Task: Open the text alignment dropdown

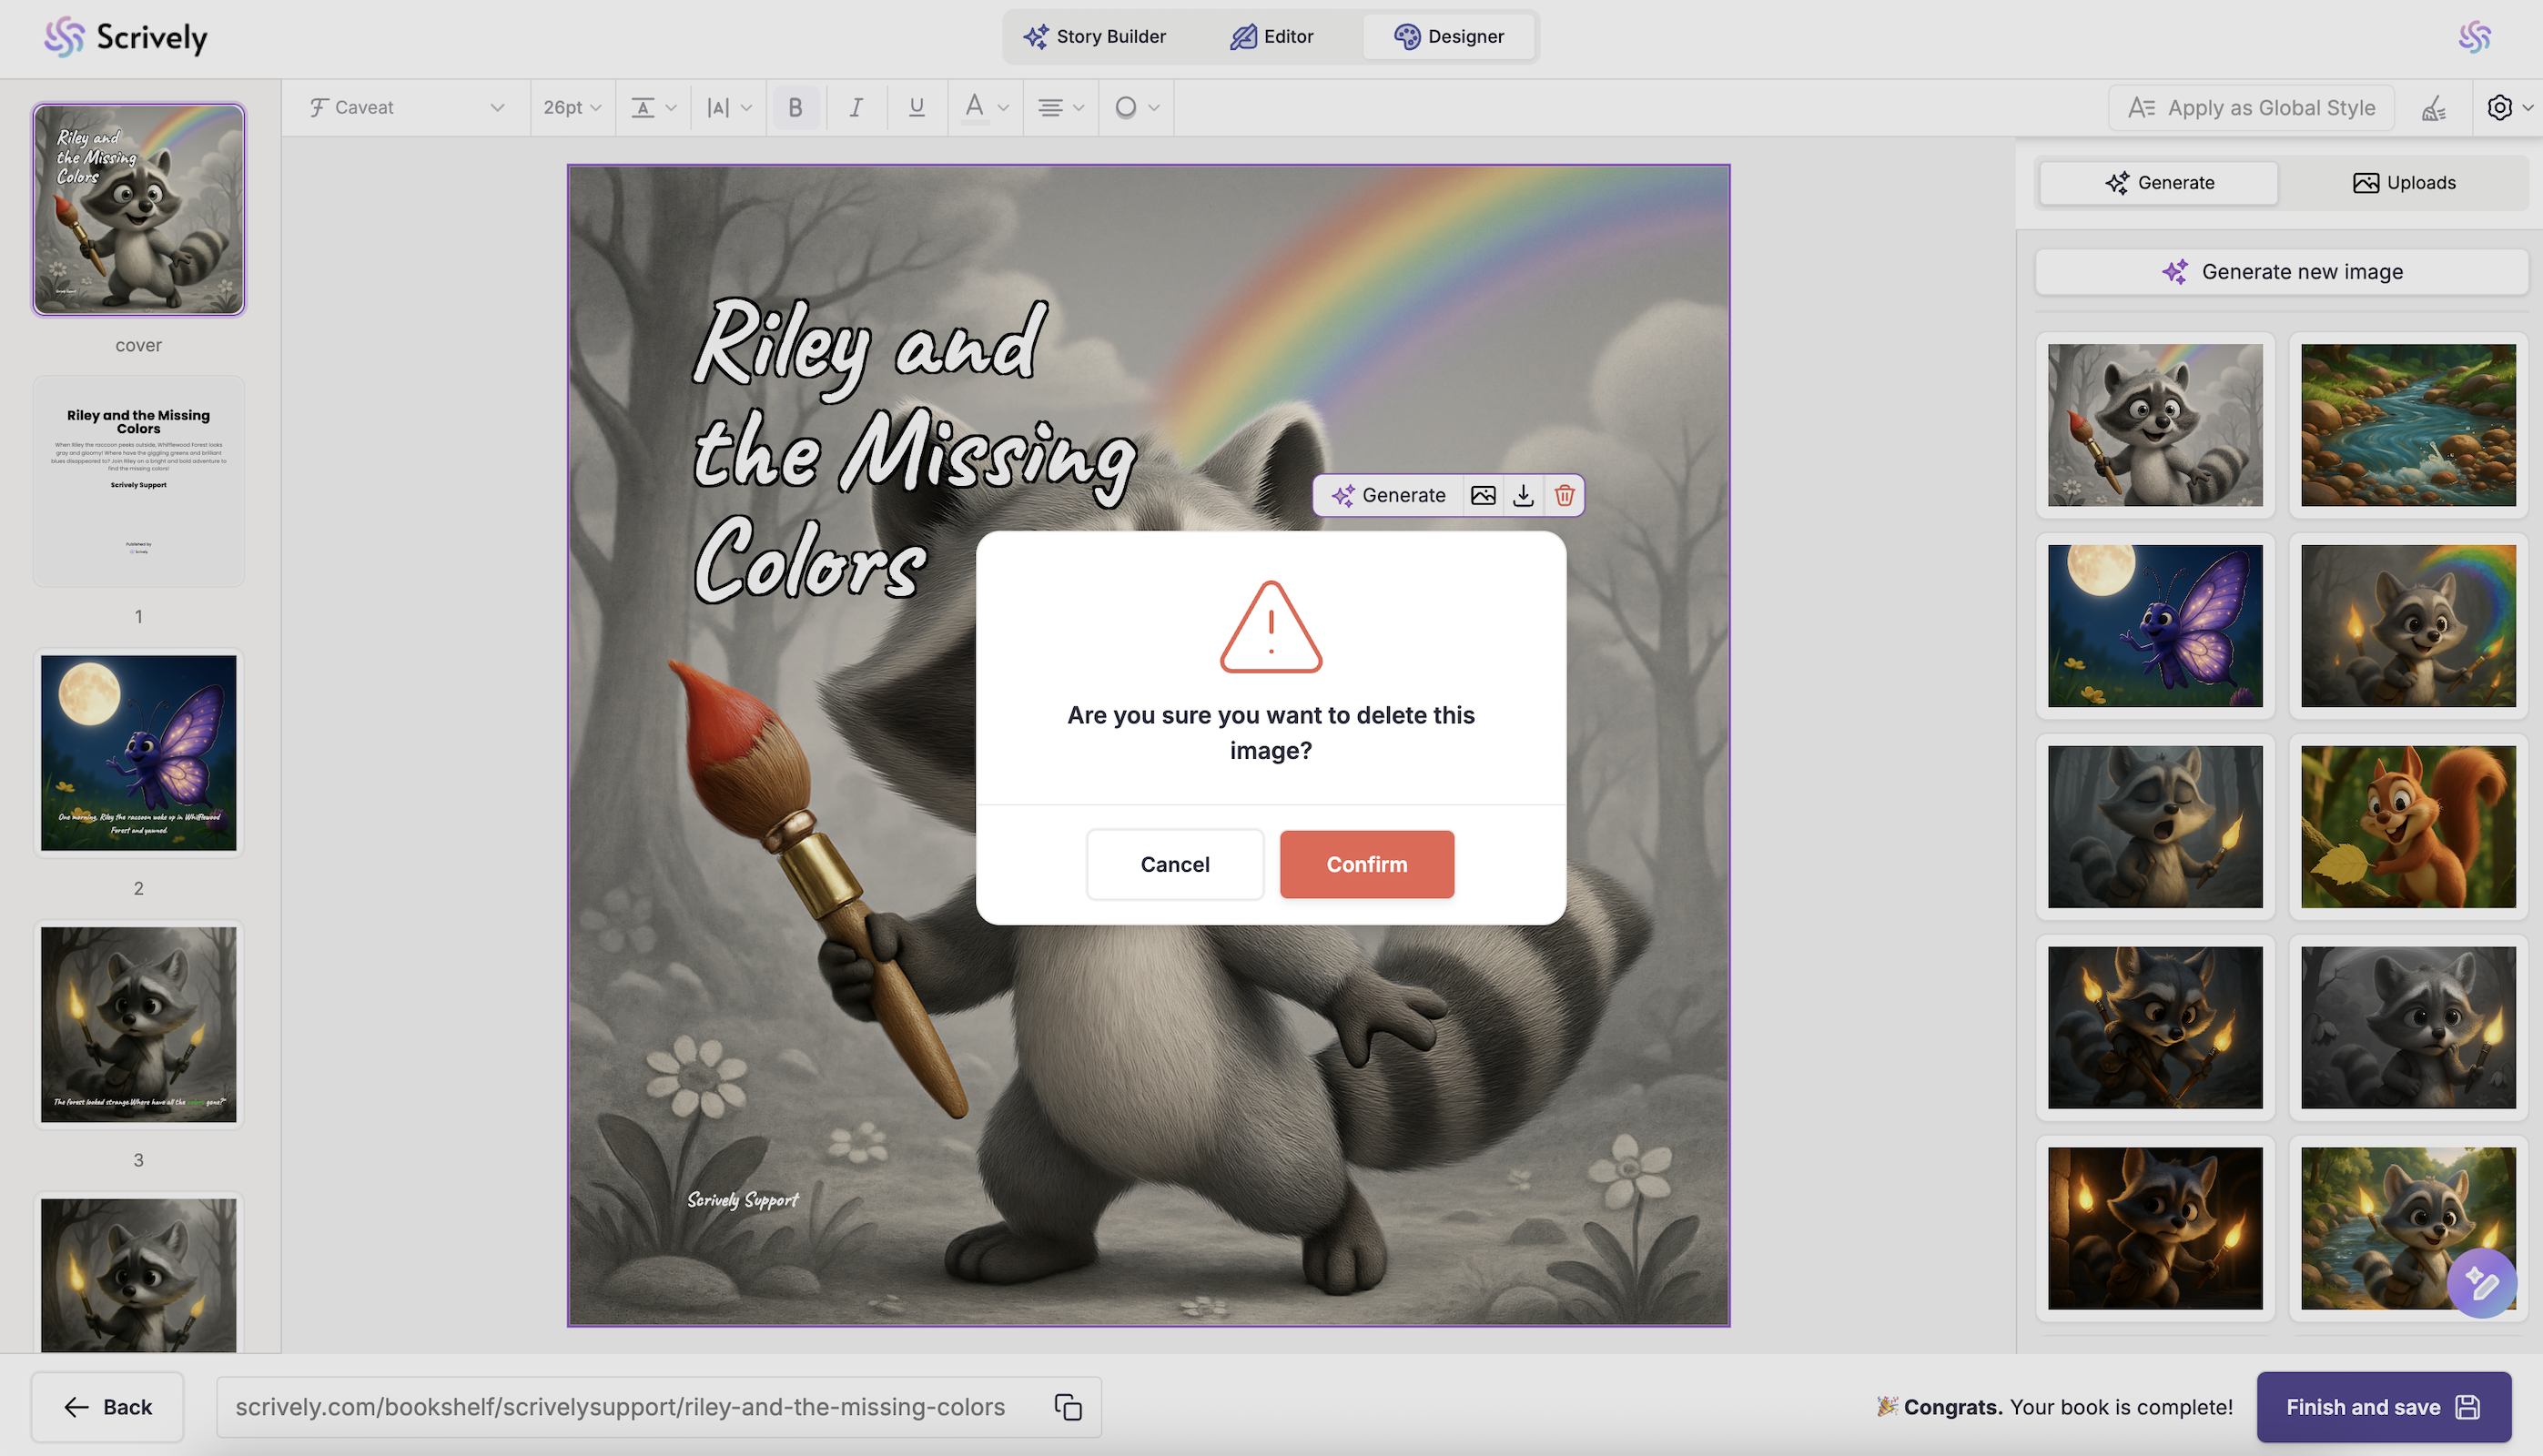Action: (x=1060, y=108)
